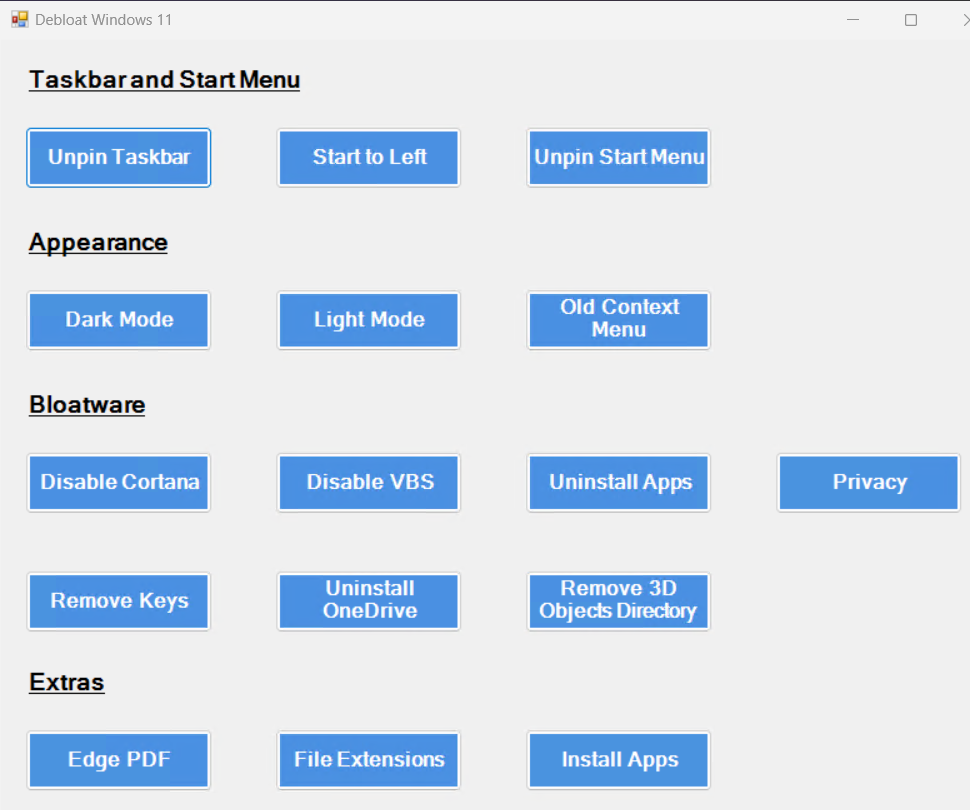Screen dimensions: 970x810
Task: Toggle File Extensions button
Action: click(x=369, y=760)
